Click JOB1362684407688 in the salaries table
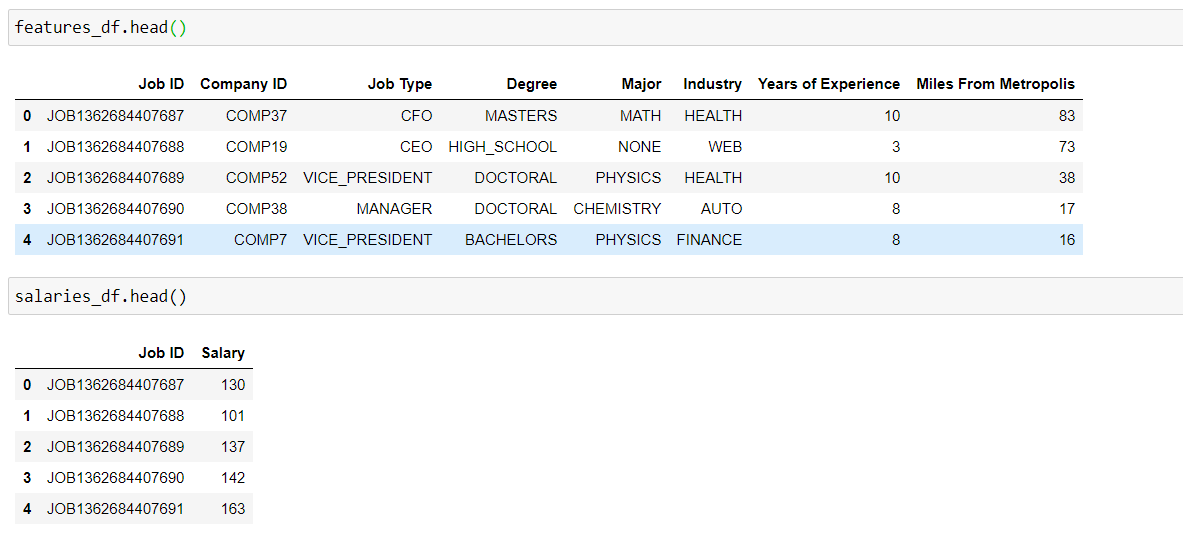The height and width of the screenshot is (536, 1183). coord(115,415)
